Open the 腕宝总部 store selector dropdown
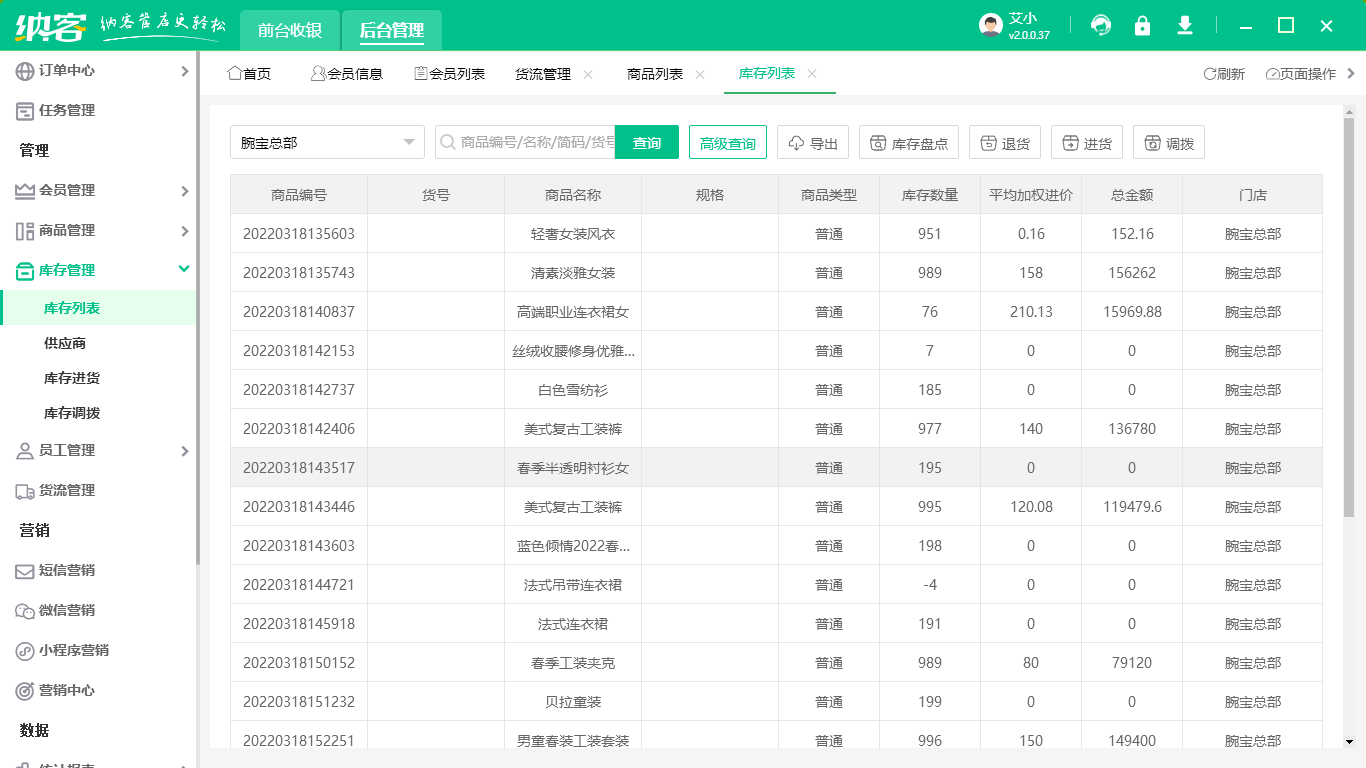Viewport: 1366px width, 768px height. (x=327, y=141)
